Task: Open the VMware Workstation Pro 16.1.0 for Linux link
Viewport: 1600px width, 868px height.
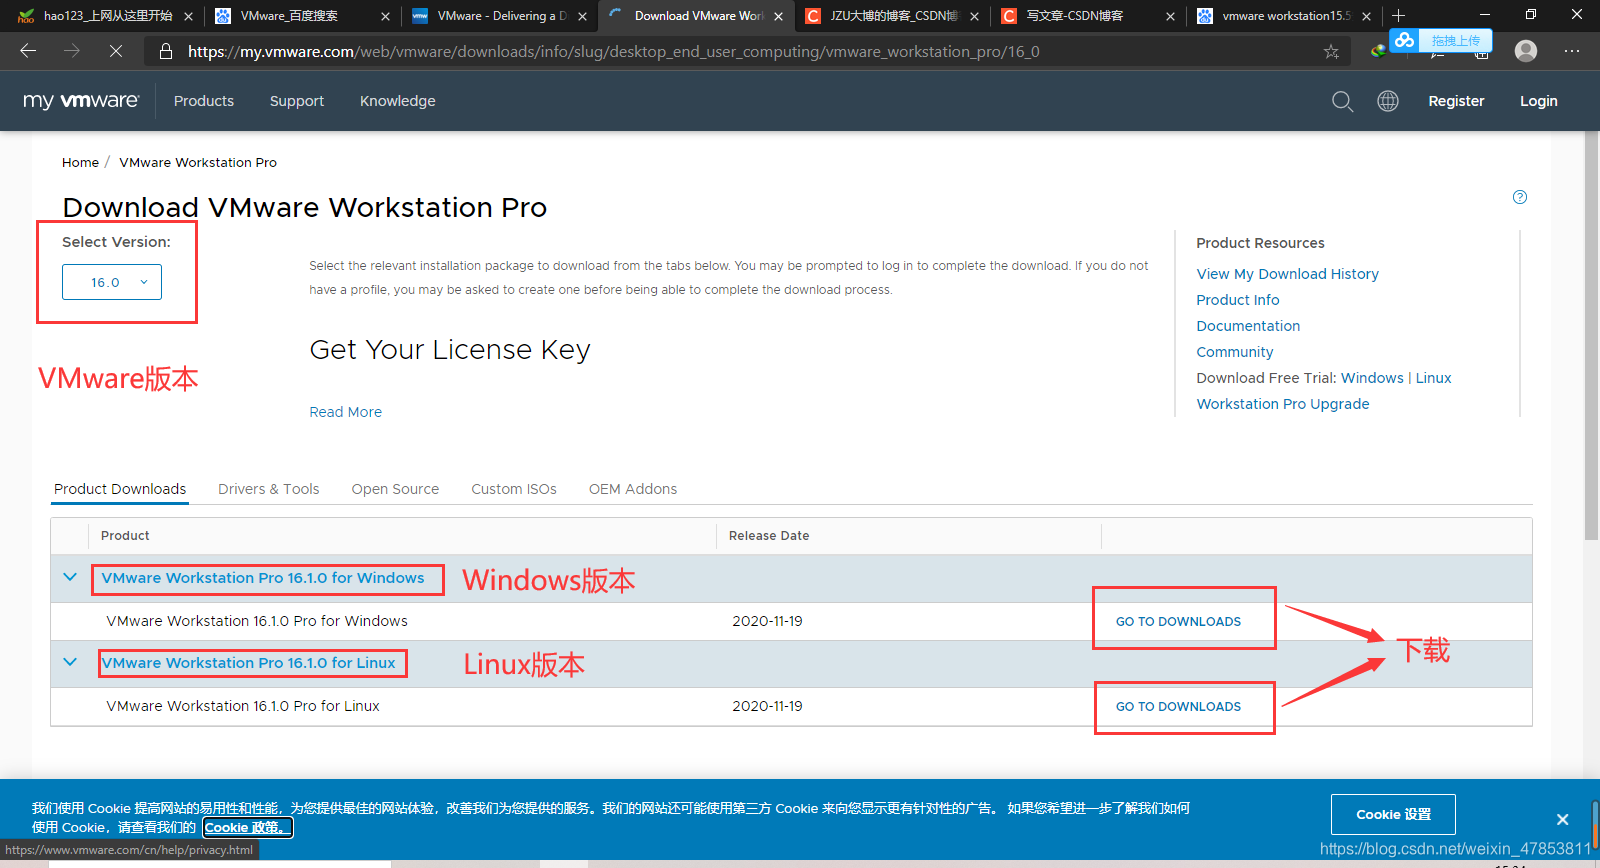Action: 248,663
